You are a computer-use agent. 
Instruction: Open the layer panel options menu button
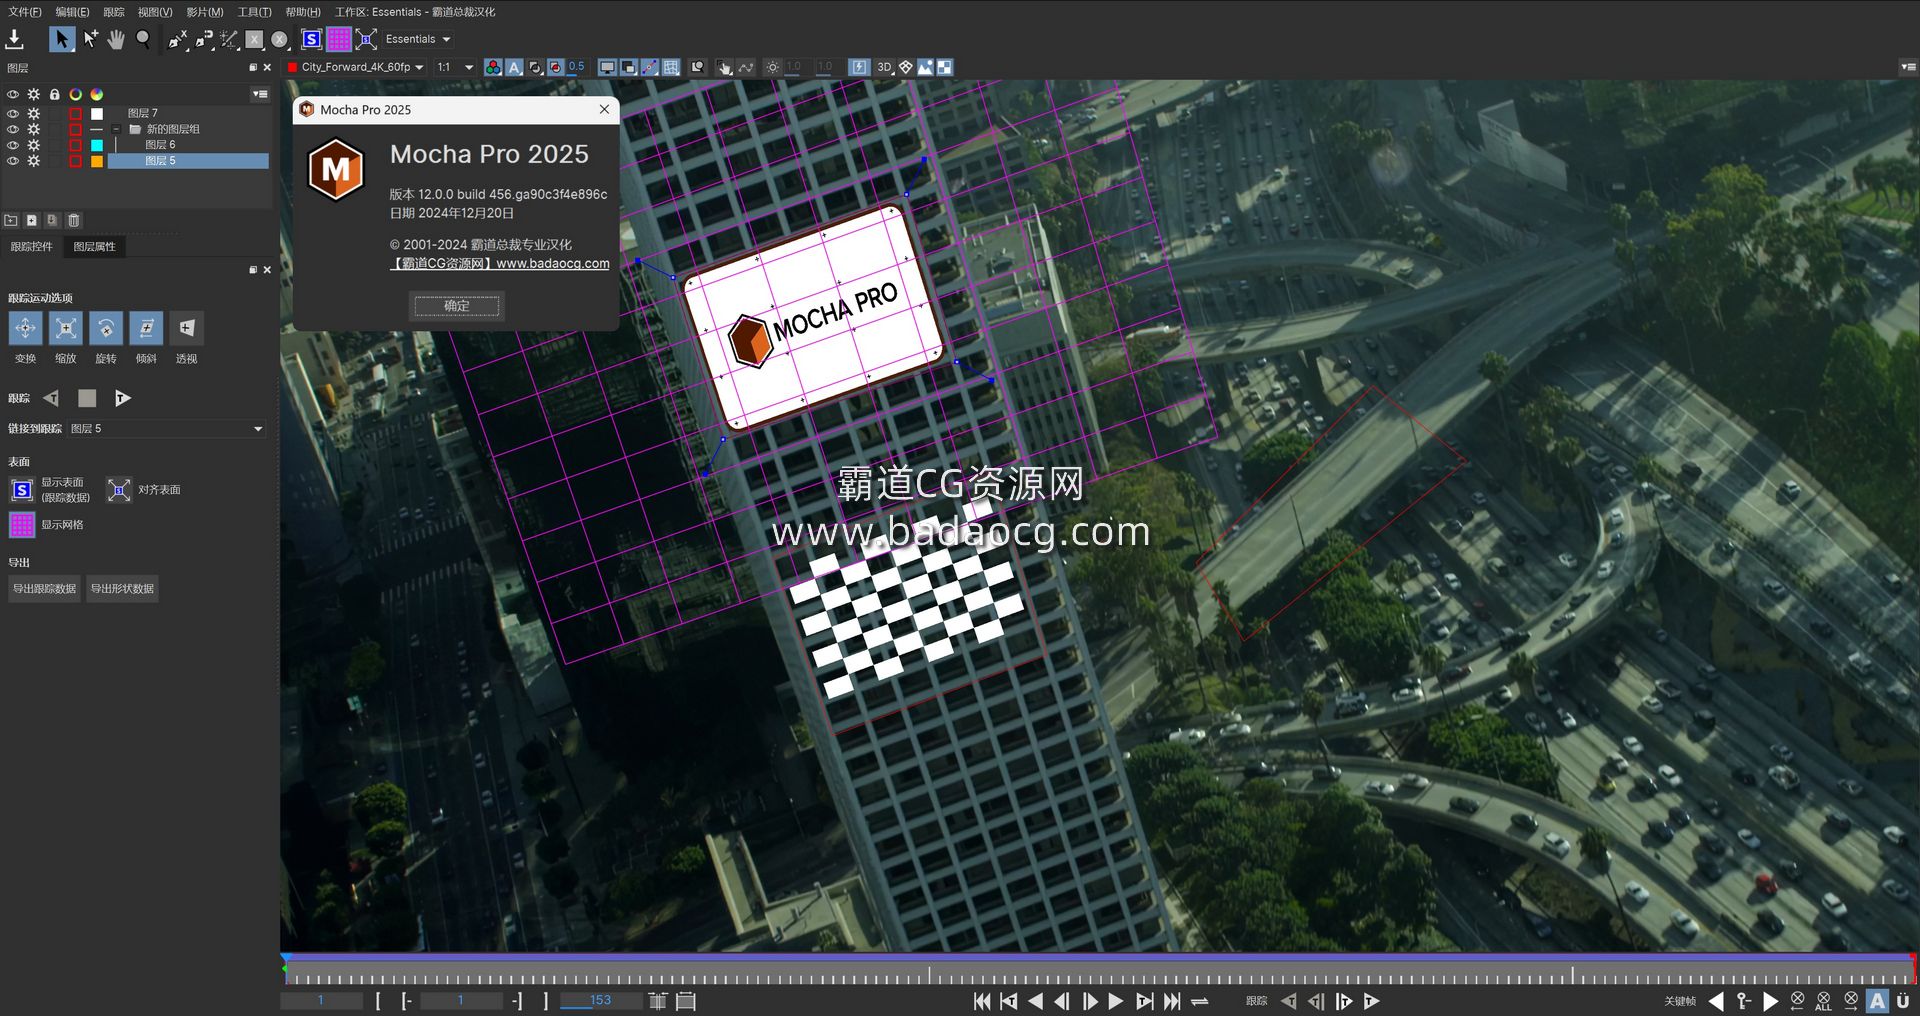(260, 94)
